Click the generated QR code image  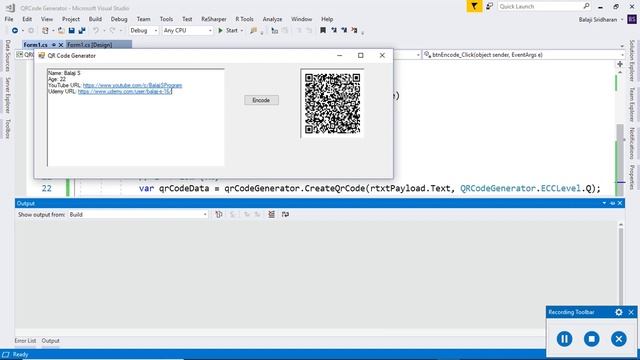[x=332, y=104]
